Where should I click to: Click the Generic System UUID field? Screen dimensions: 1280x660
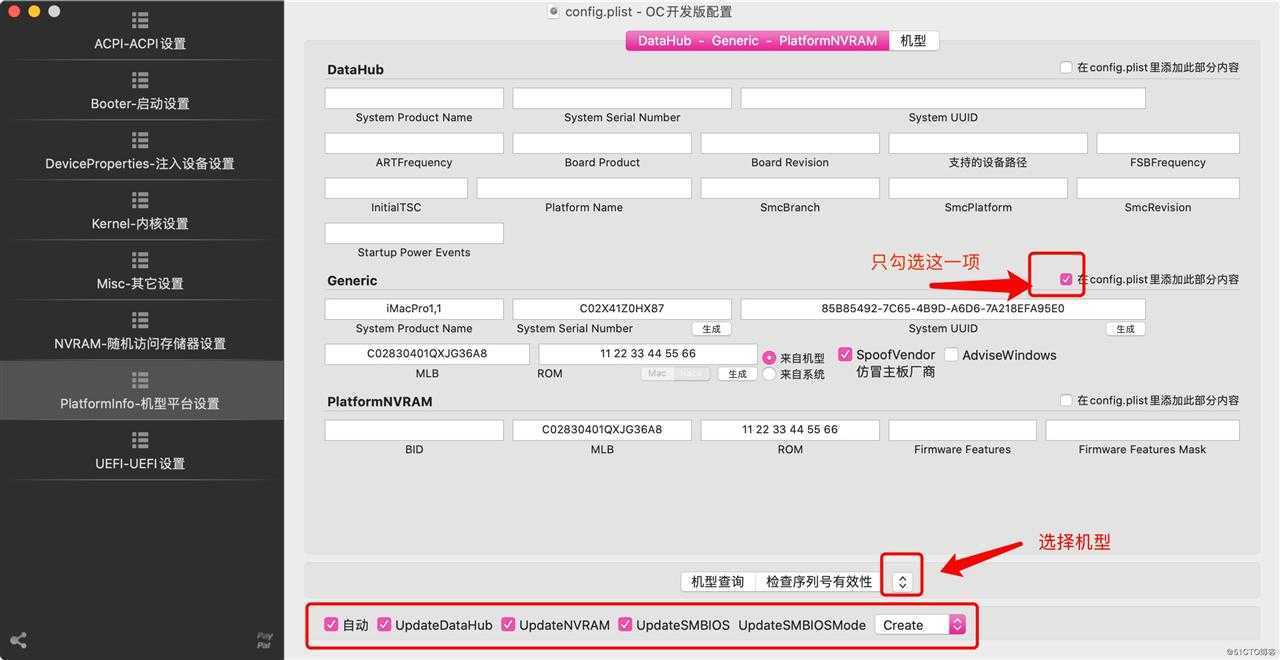point(943,309)
